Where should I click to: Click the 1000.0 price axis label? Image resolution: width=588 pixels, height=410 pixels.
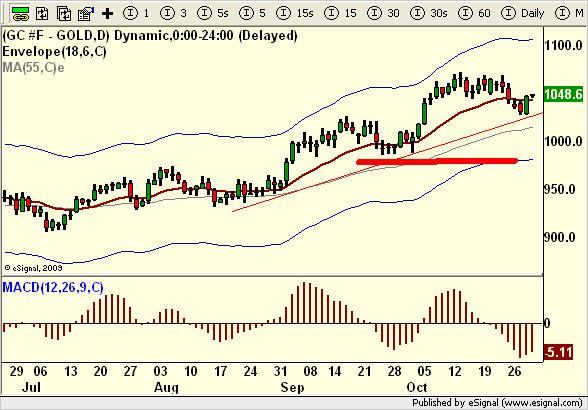563,141
